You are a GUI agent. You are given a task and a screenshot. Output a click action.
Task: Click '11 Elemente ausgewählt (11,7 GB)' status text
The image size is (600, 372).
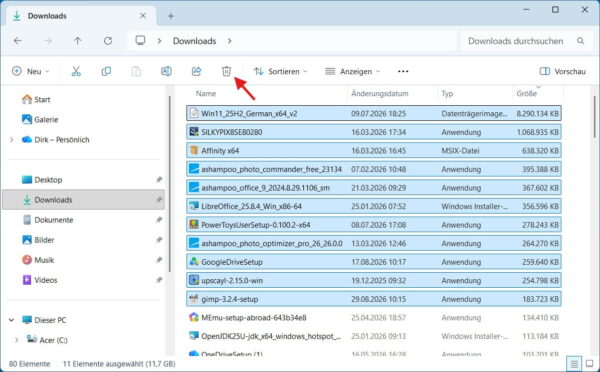pyautogui.click(x=119, y=364)
